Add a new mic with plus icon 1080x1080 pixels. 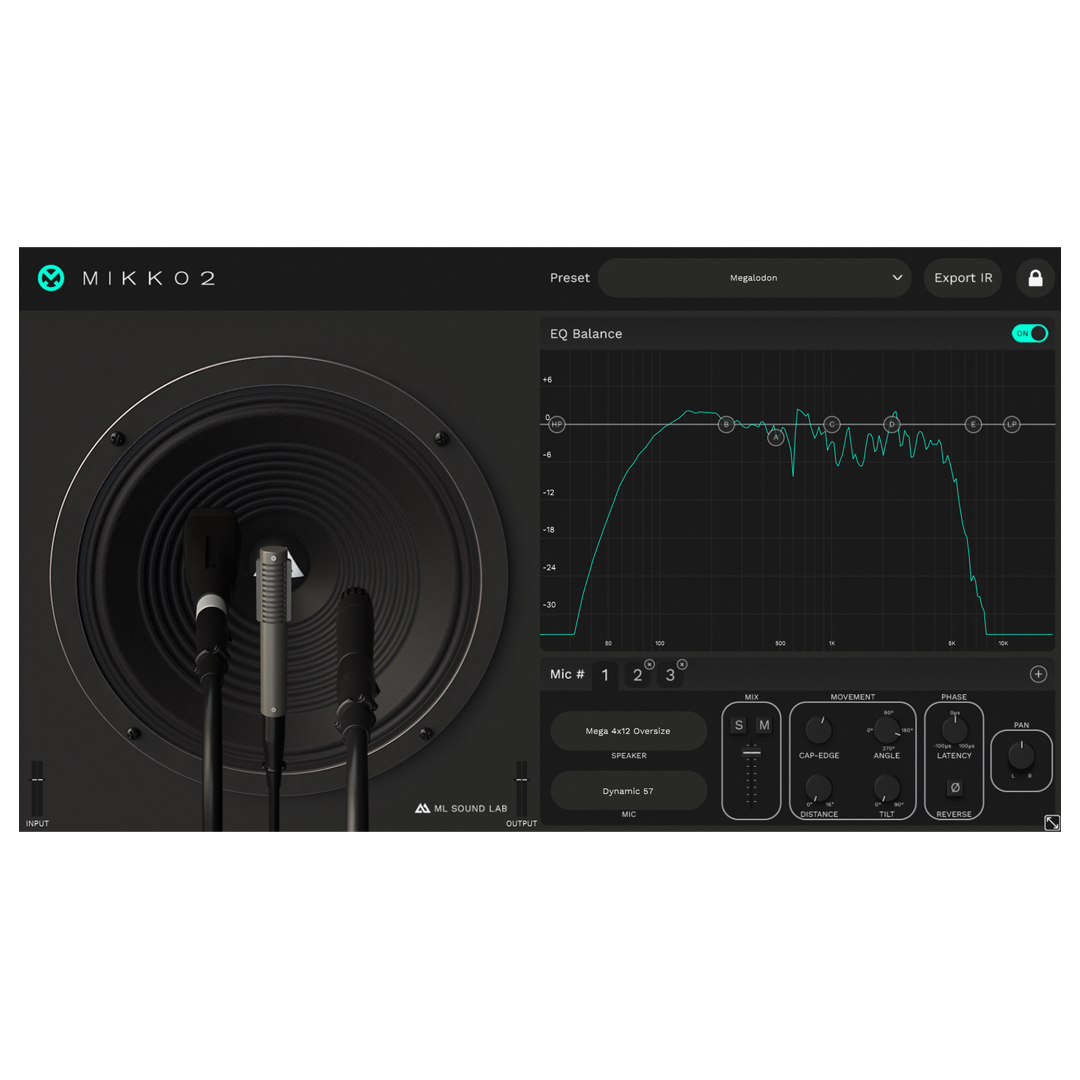(1039, 674)
